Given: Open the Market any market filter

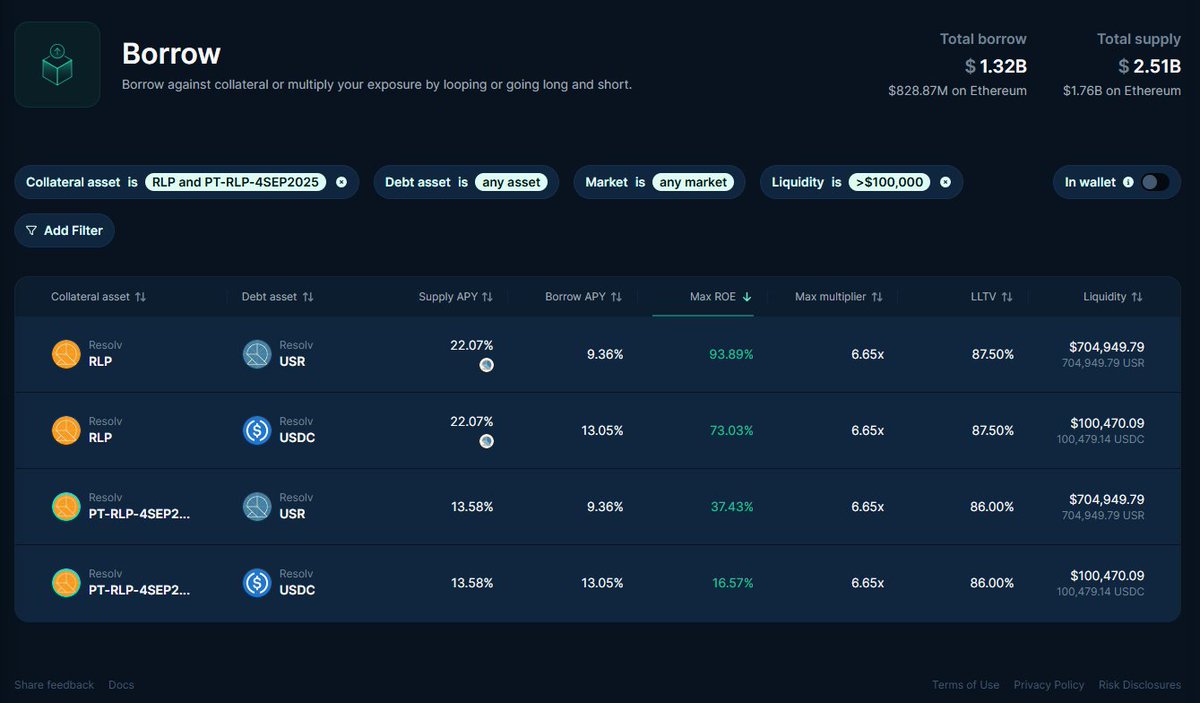Looking at the screenshot, I should click(693, 182).
